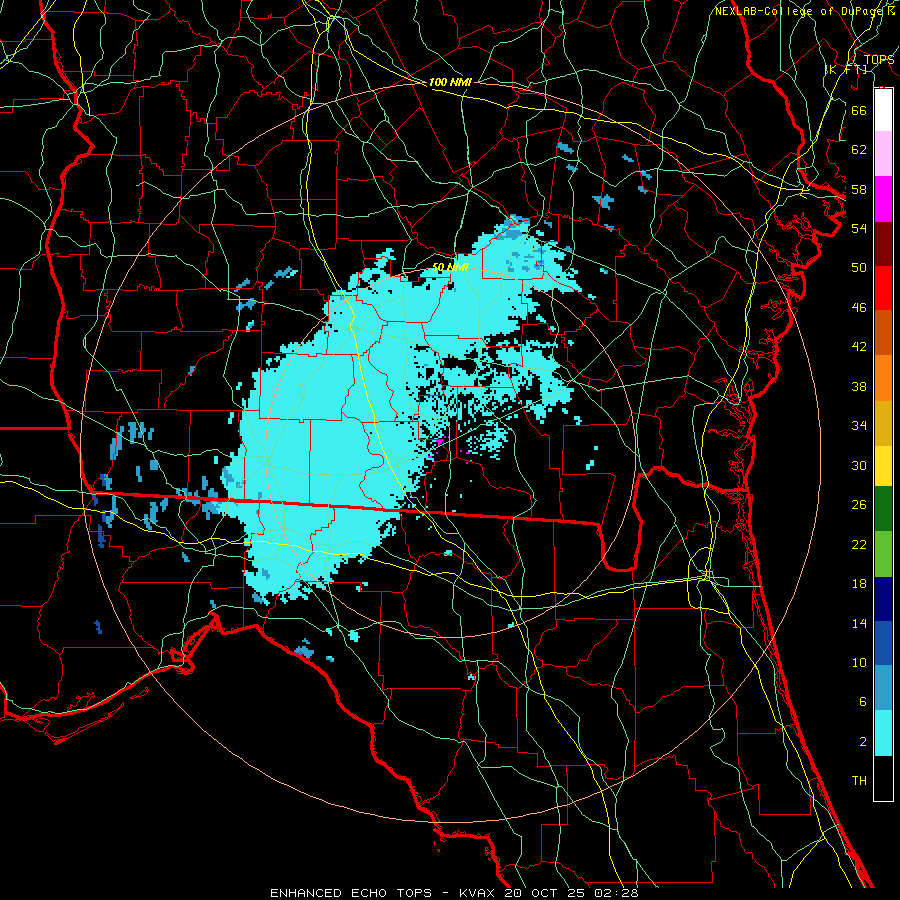The height and width of the screenshot is (900, 900).
Task: Click the legend value '10'
Action: coord(859,662)
